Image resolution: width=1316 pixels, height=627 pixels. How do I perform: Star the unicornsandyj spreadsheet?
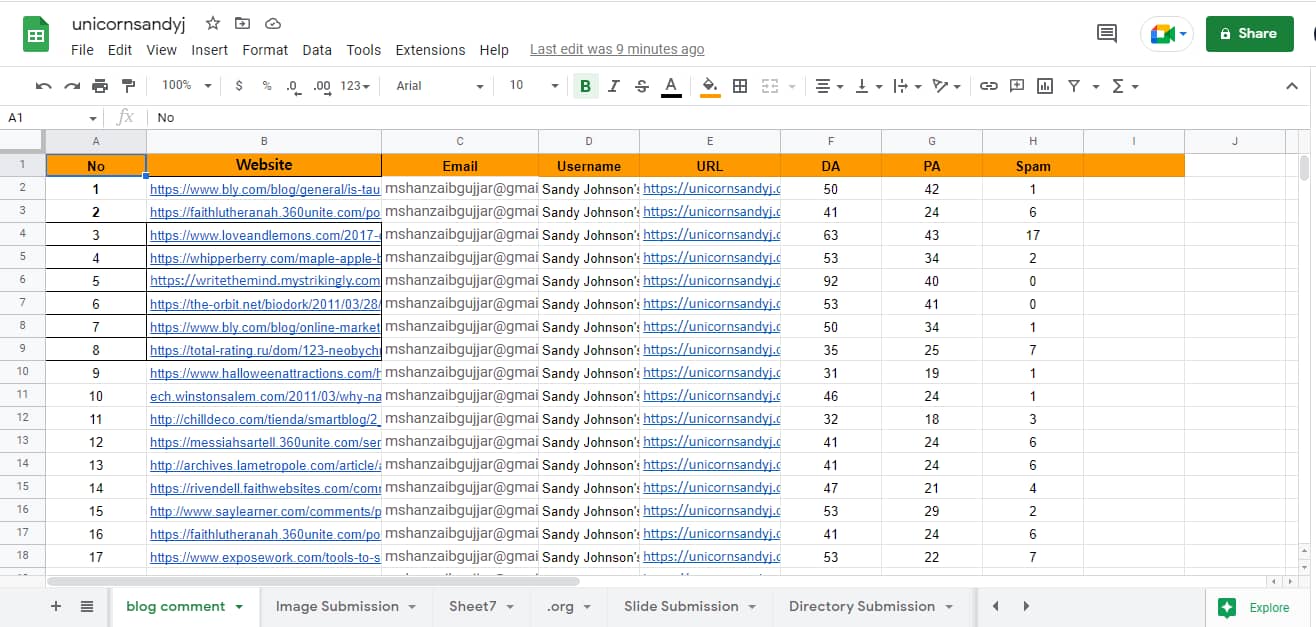point(213,23)
